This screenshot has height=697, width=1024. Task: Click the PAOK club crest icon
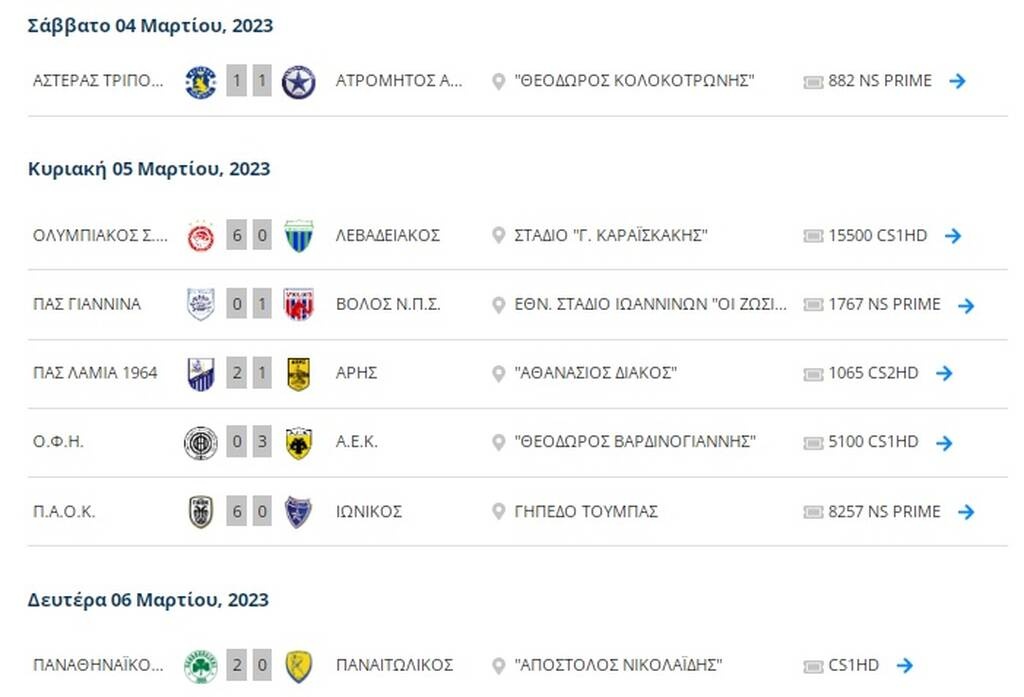(202, 511)
